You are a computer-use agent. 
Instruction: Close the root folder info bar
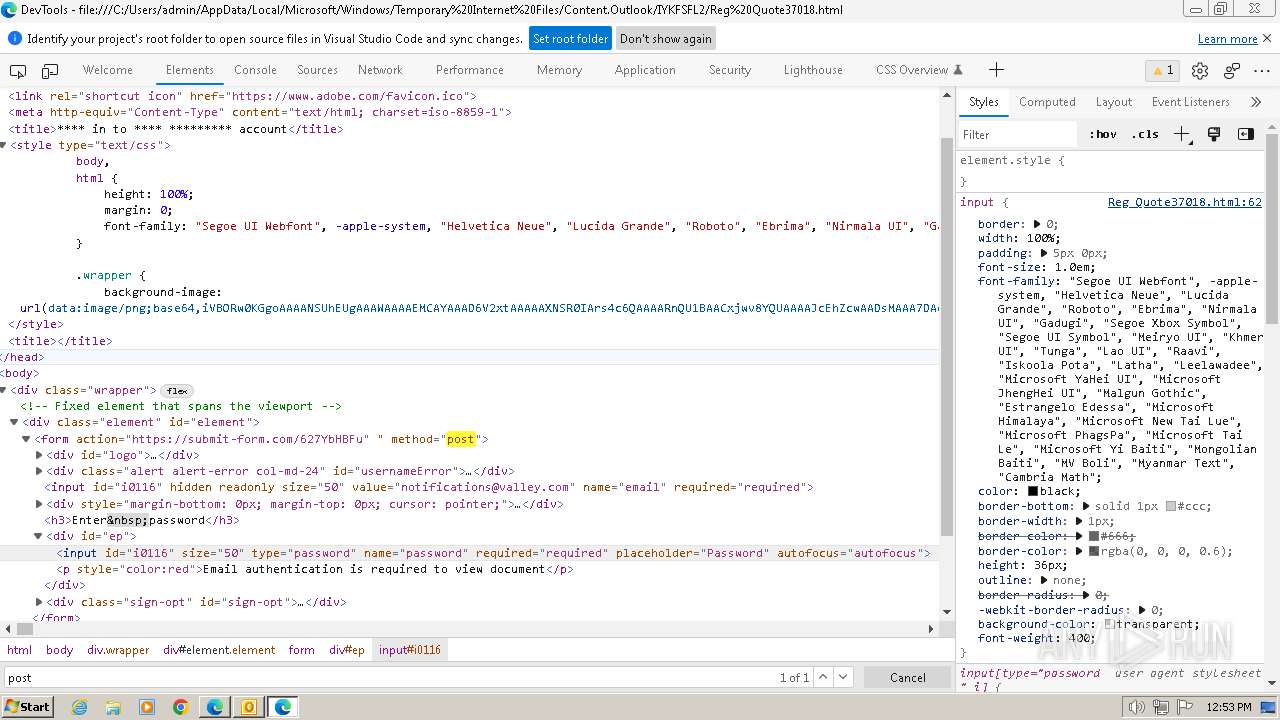1266,38
